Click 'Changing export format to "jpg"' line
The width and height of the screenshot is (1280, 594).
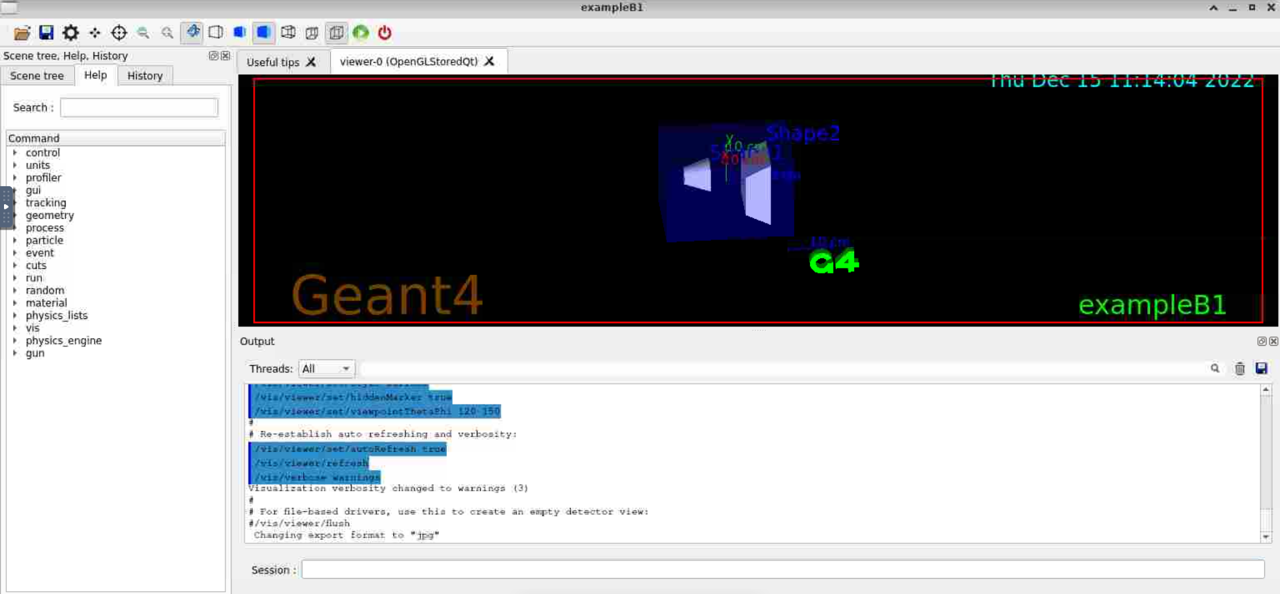346,535
